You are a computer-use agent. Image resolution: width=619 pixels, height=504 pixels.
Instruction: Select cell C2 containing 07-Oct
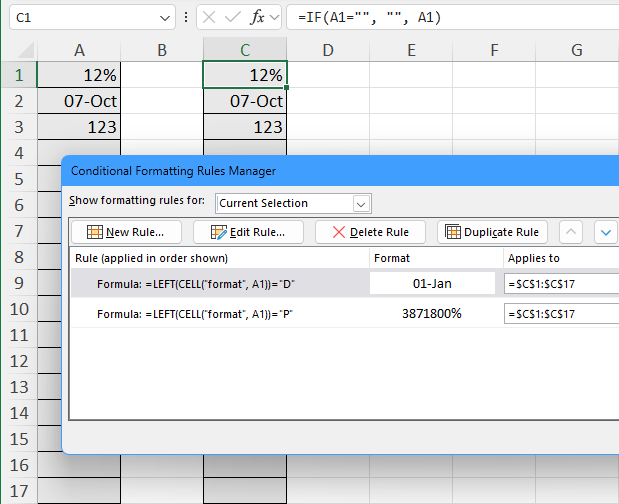tap(245, 101)
